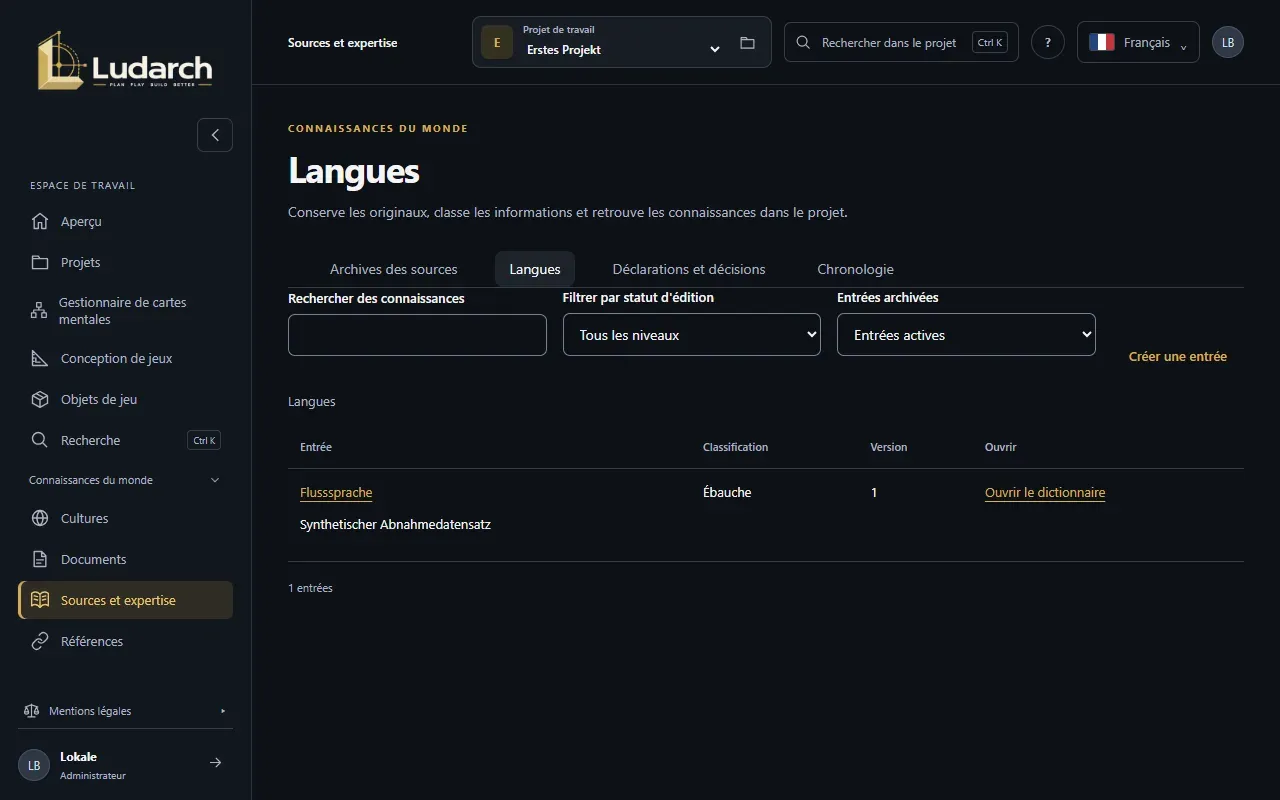Click Rechercher dans le projet search box
The width and height of the screenshot is (1280, 800).
pyautogui.click(x=901, y=42)
